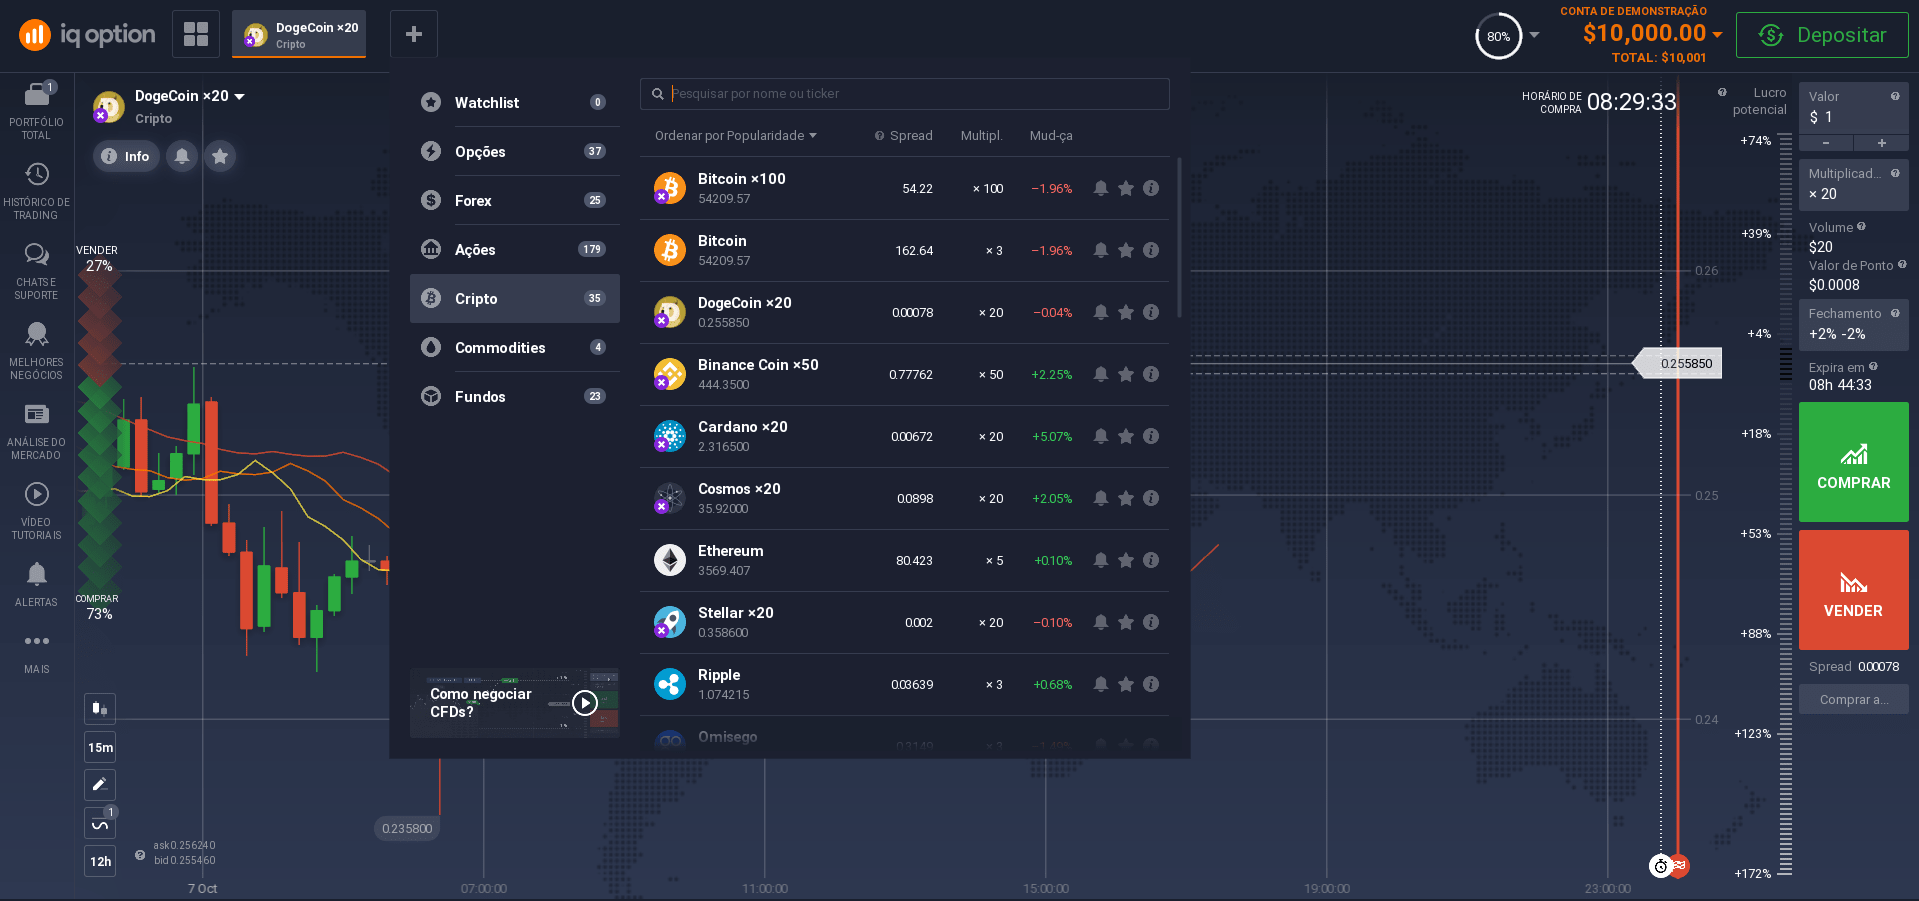Toggle favorite star on Stellar ×20 row

tap(1126, 622)
